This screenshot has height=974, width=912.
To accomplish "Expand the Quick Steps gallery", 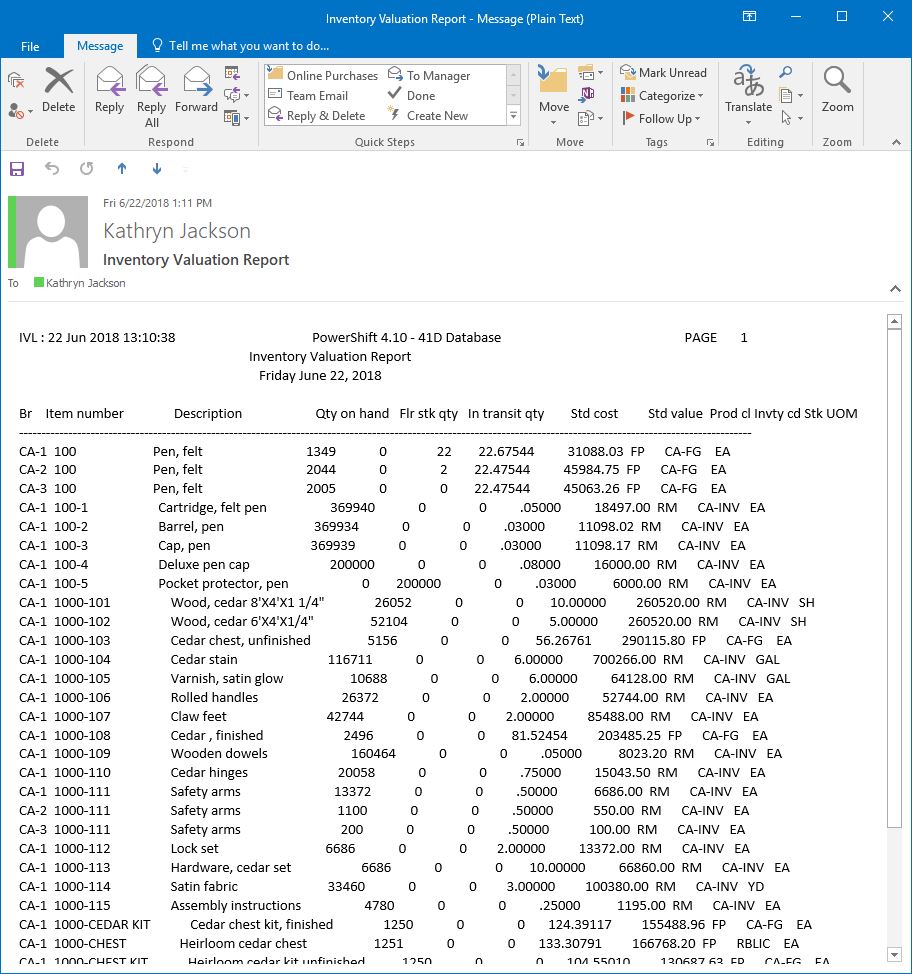I will [514, 116].
